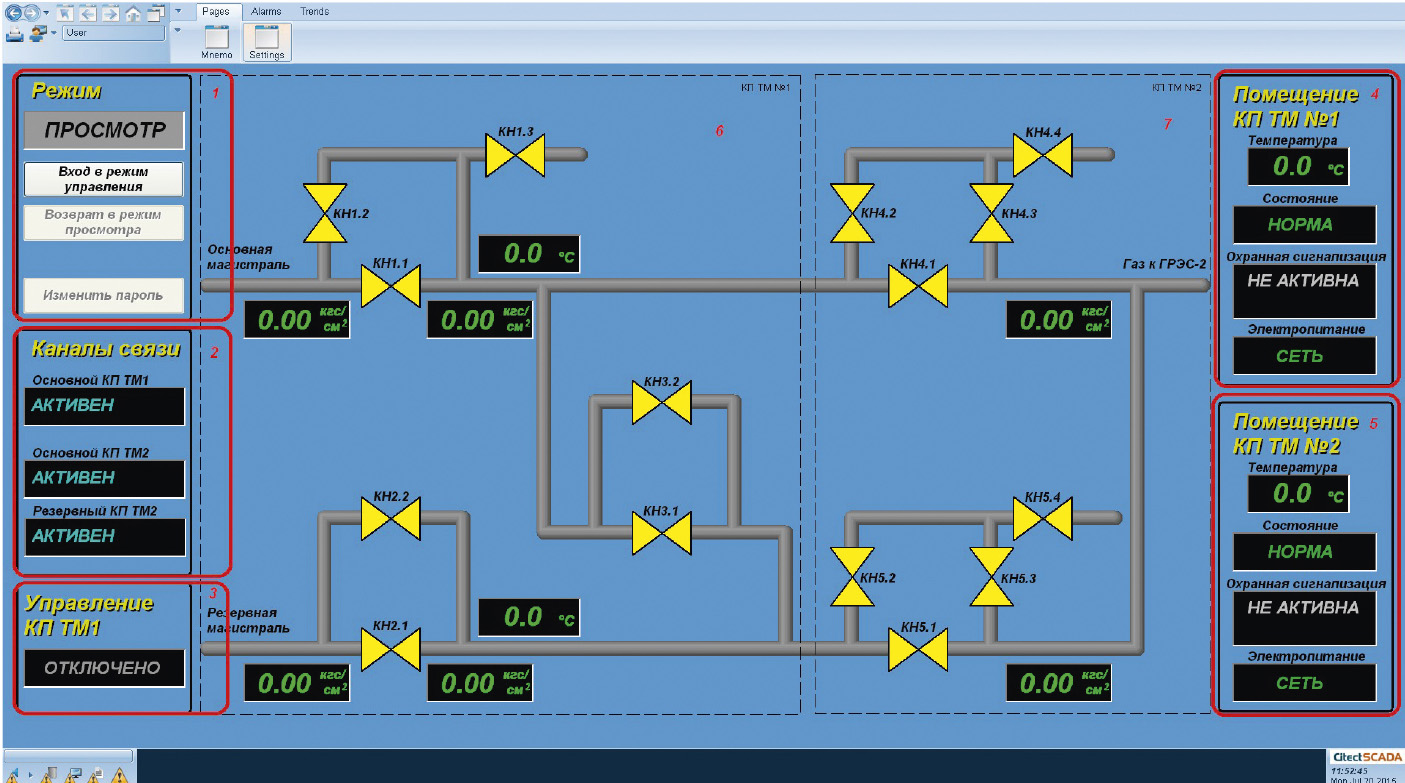Select valve КН1.3

click(515, 155)
